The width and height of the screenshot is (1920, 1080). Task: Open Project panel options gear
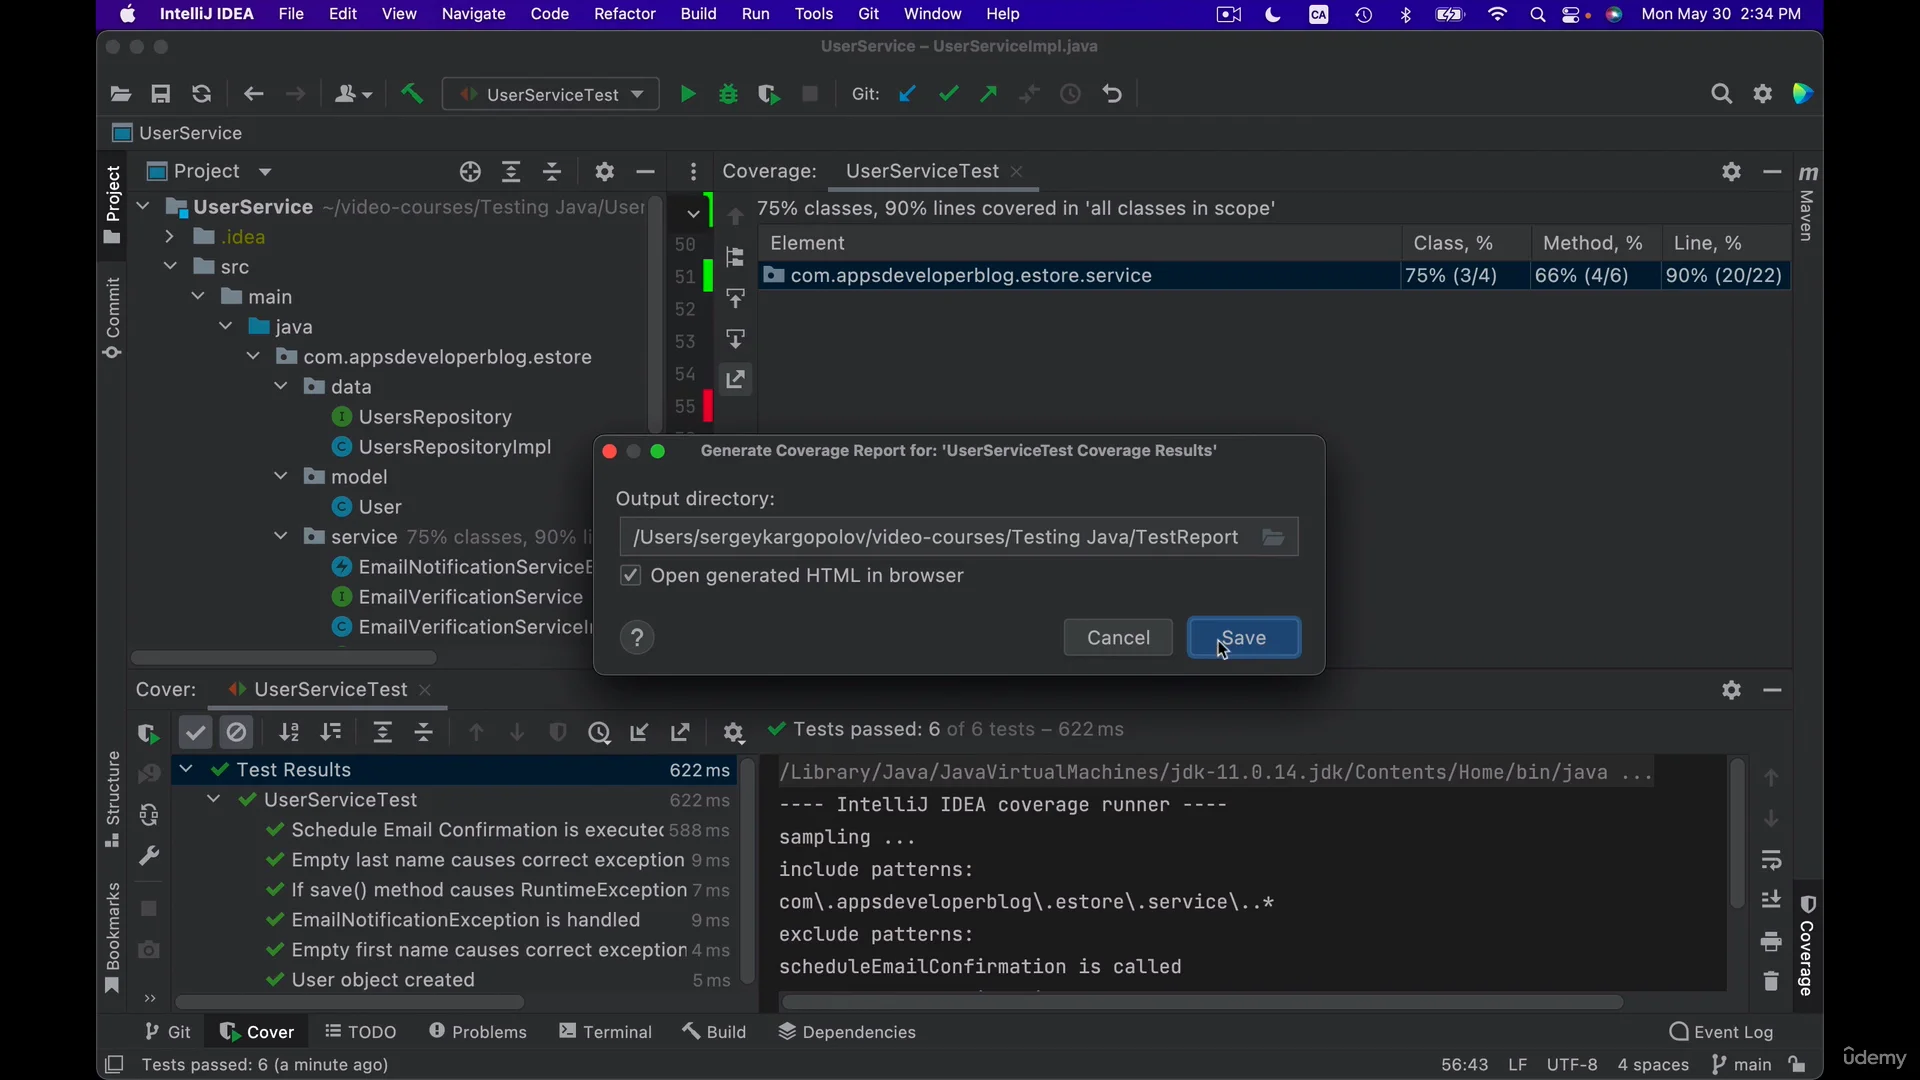604,172
